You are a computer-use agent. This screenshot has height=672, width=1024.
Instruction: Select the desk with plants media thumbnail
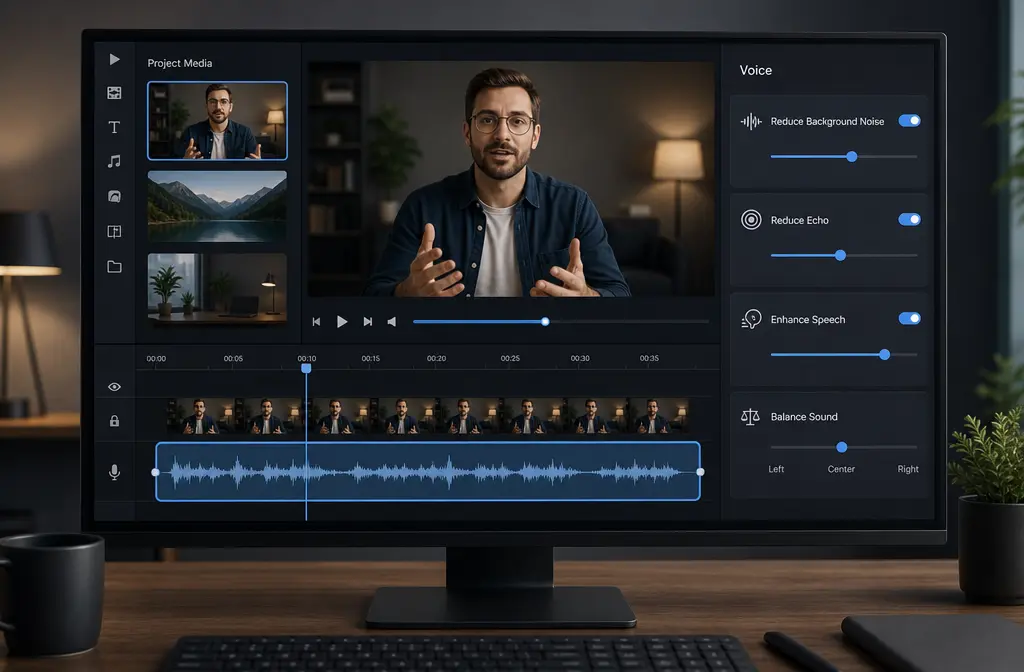(217, 288)
